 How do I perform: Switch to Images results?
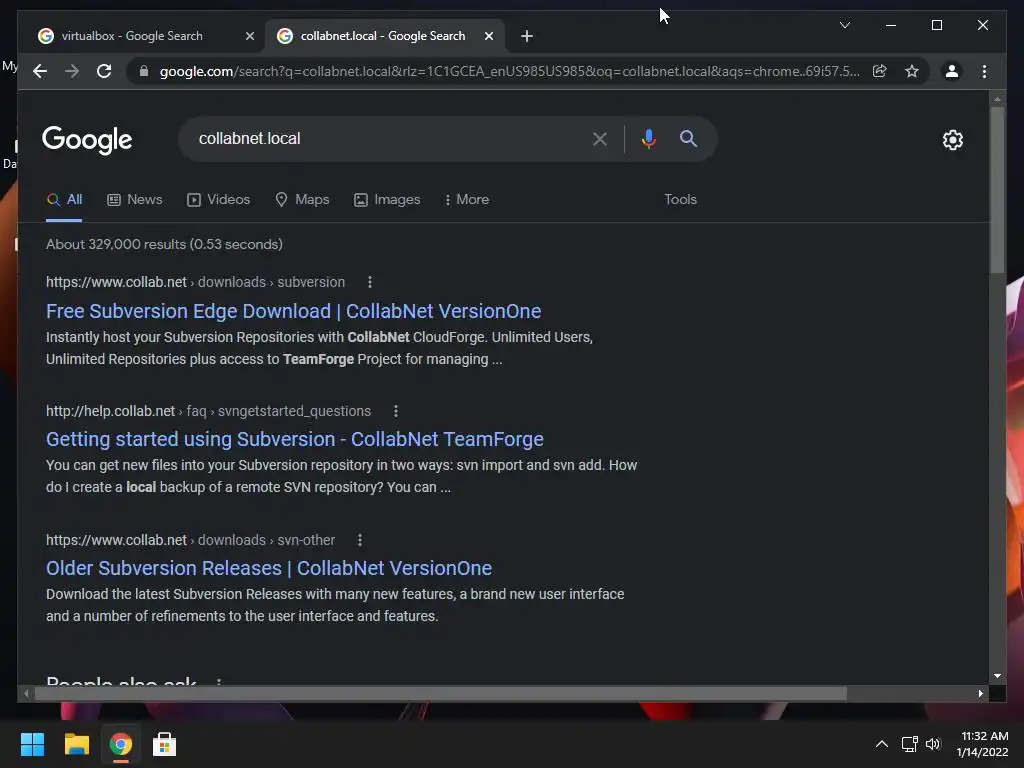[387, 200]
